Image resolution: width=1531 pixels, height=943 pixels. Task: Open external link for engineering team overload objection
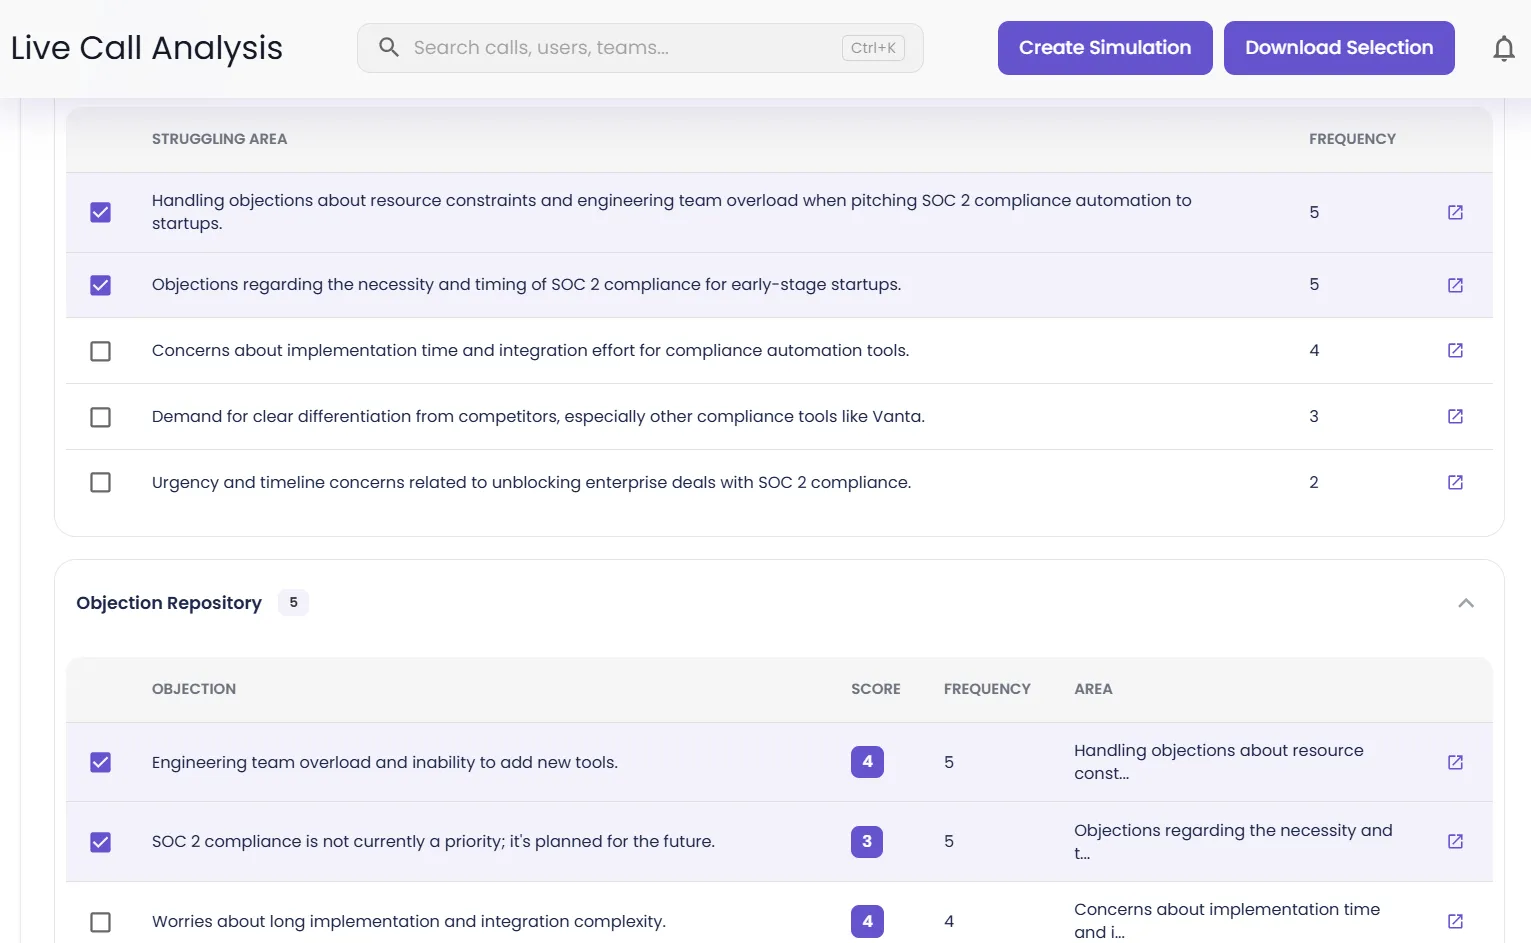click(x=1455, y=762)
